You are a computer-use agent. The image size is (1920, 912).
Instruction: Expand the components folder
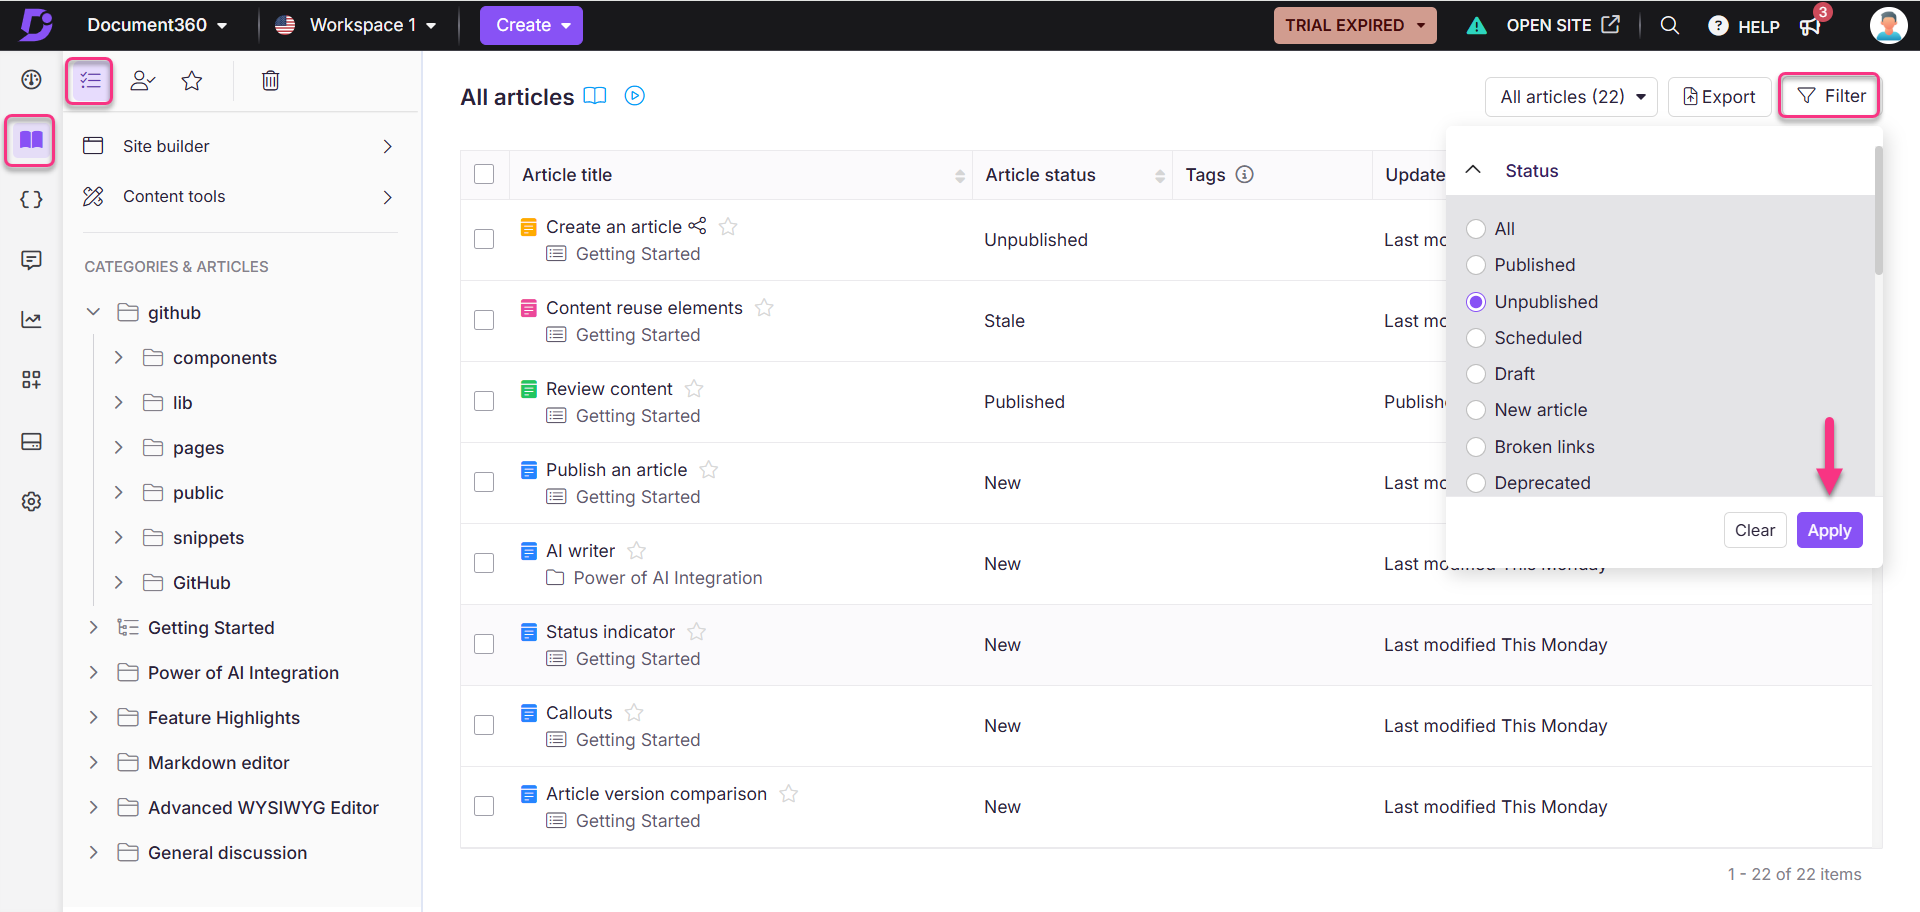tap(118, 357)
